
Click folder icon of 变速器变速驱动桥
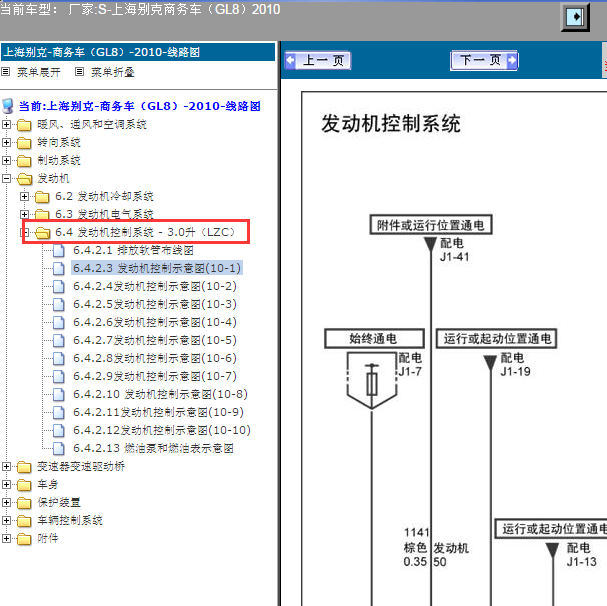point(24,467)
